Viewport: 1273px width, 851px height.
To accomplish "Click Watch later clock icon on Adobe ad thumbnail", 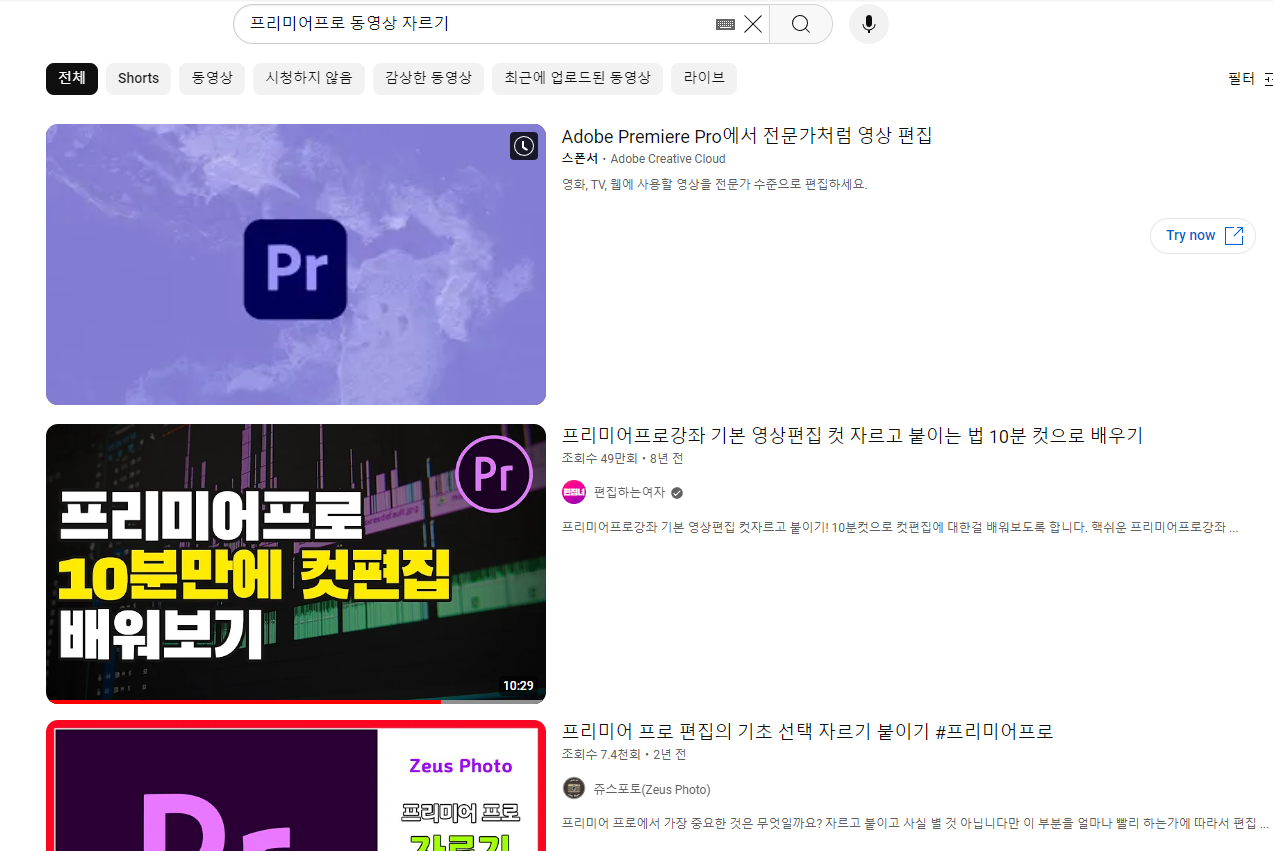I will 524,146.
